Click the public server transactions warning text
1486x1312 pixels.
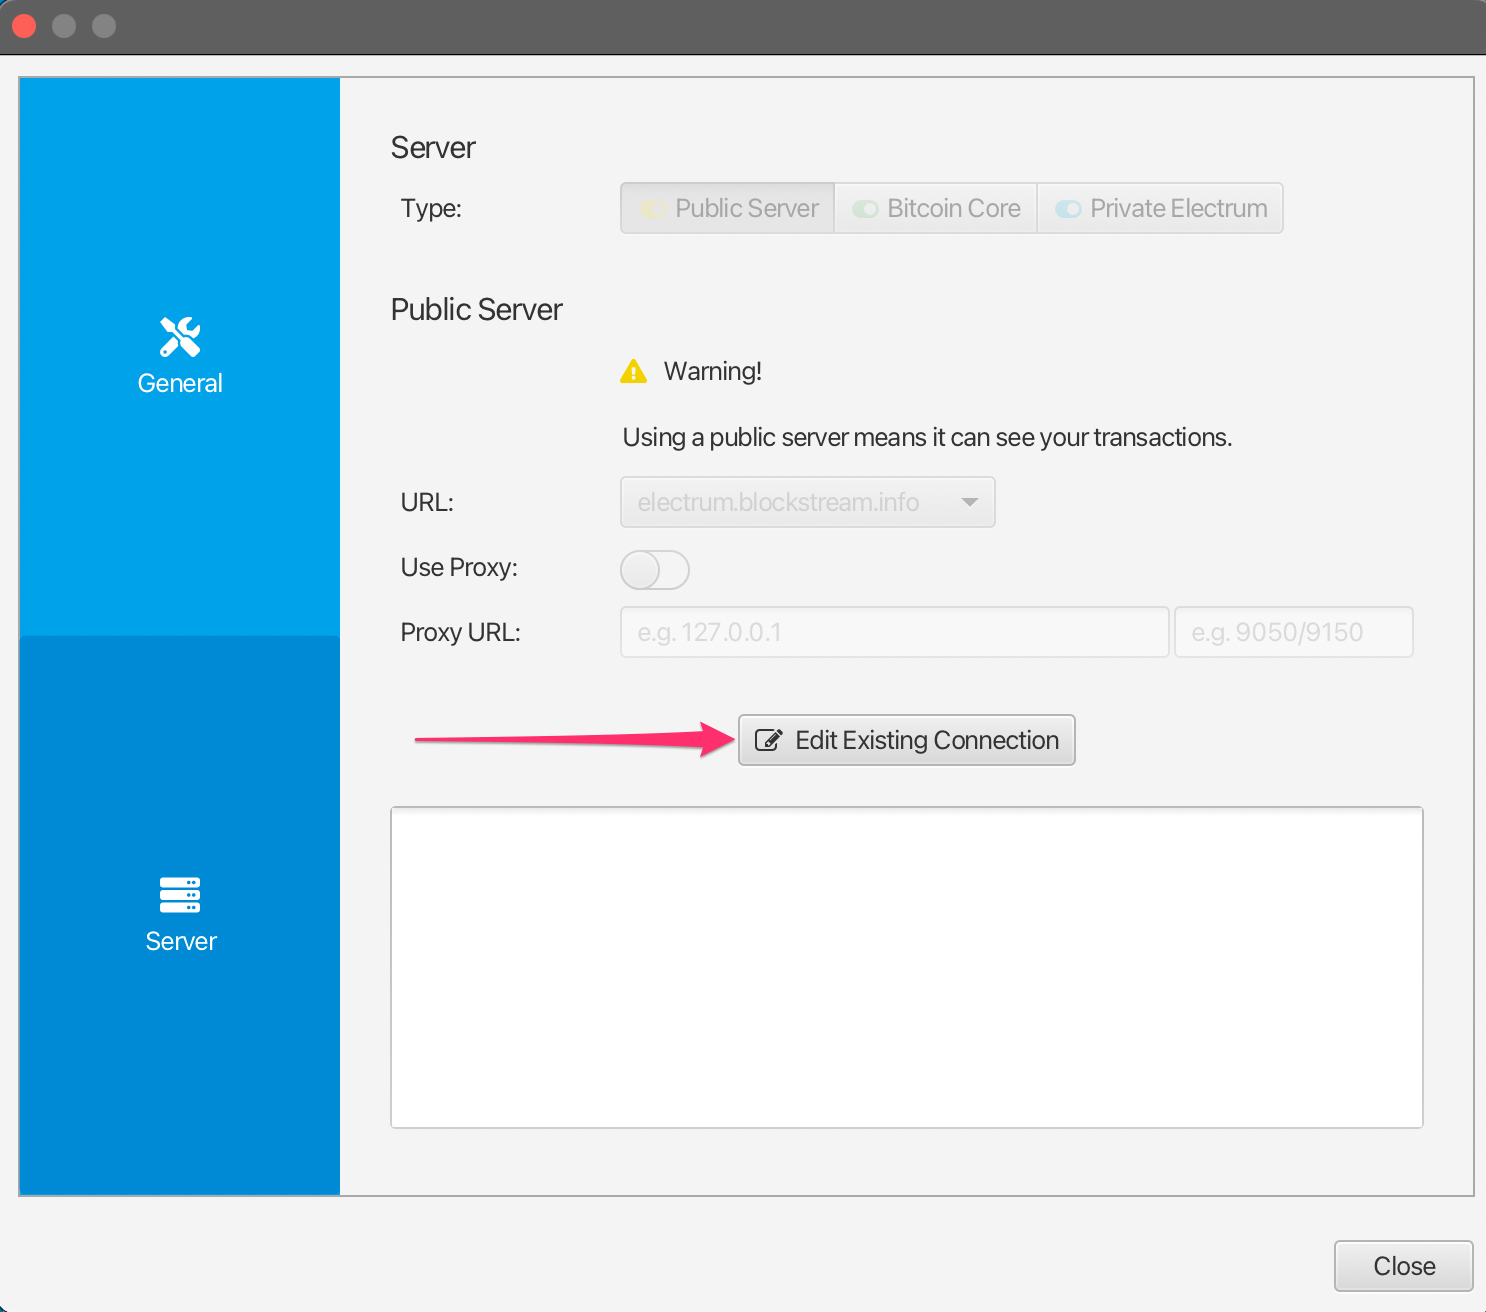927,437
